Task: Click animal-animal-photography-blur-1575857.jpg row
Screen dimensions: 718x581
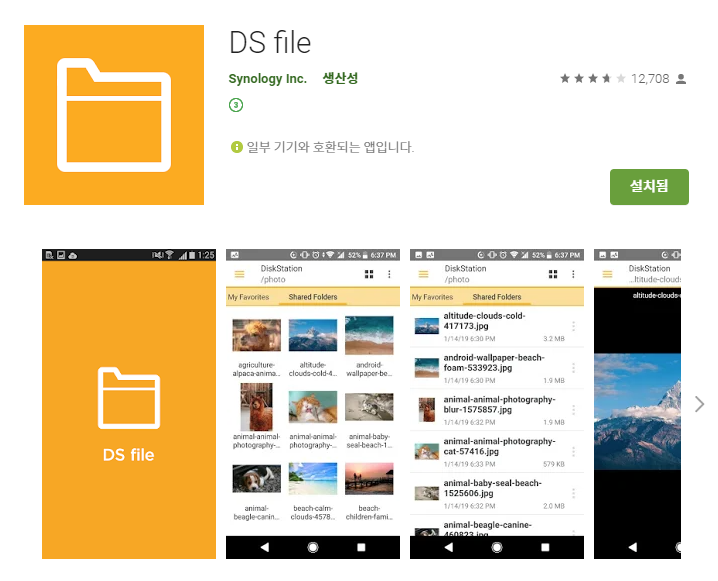Action: coord(497,410)
